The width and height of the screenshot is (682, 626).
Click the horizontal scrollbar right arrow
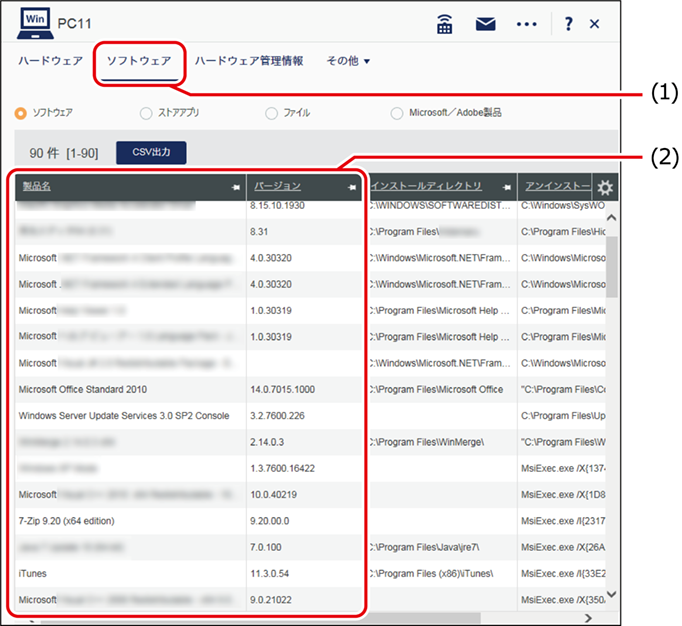tap(588, 618)
